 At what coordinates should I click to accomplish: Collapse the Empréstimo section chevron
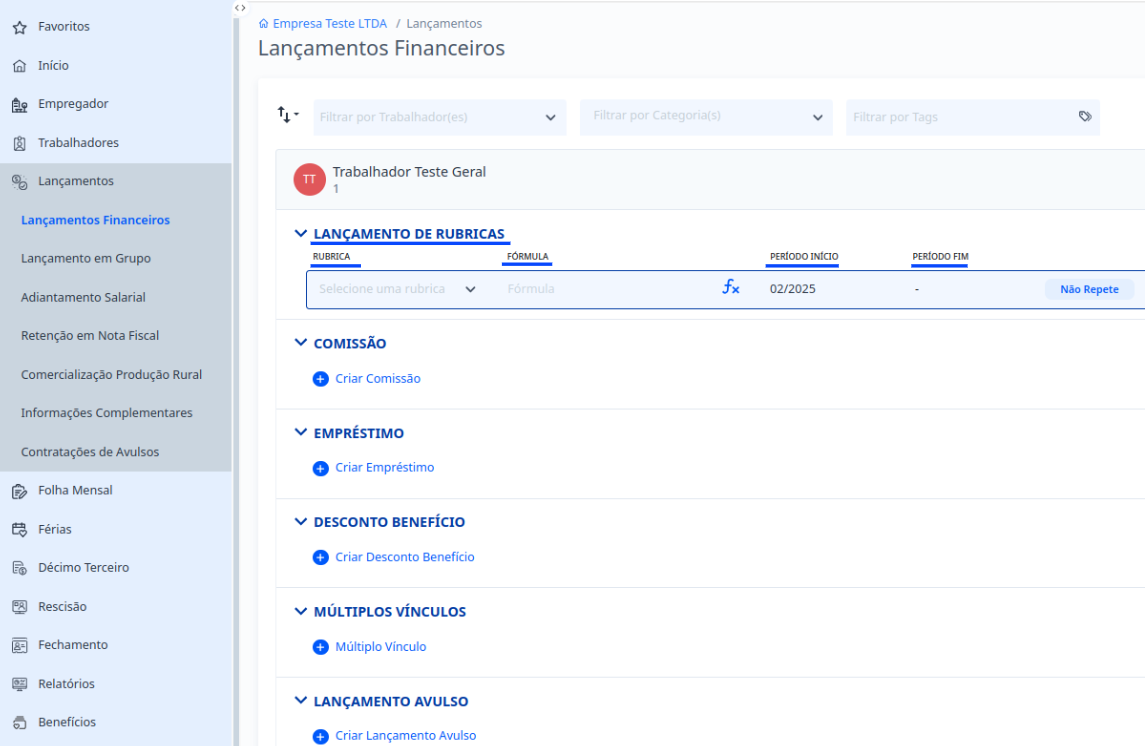point(300,432)
